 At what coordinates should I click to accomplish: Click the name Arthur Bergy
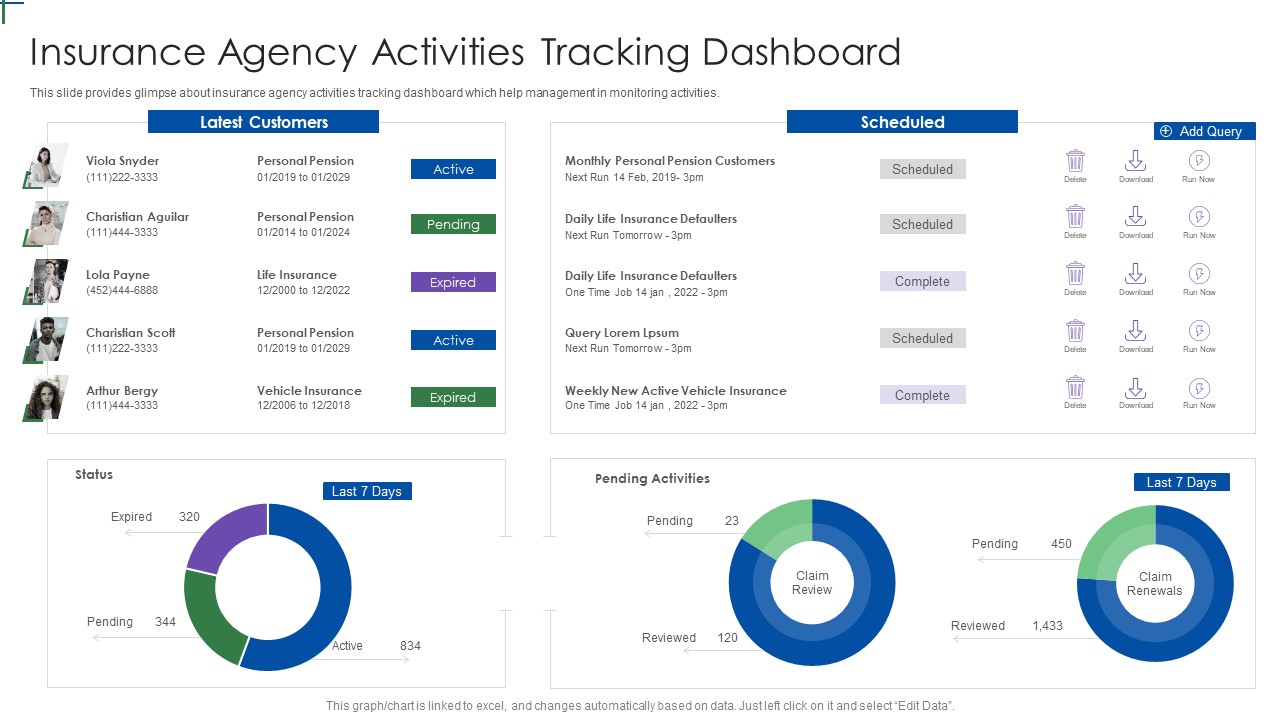coord(122,391)
